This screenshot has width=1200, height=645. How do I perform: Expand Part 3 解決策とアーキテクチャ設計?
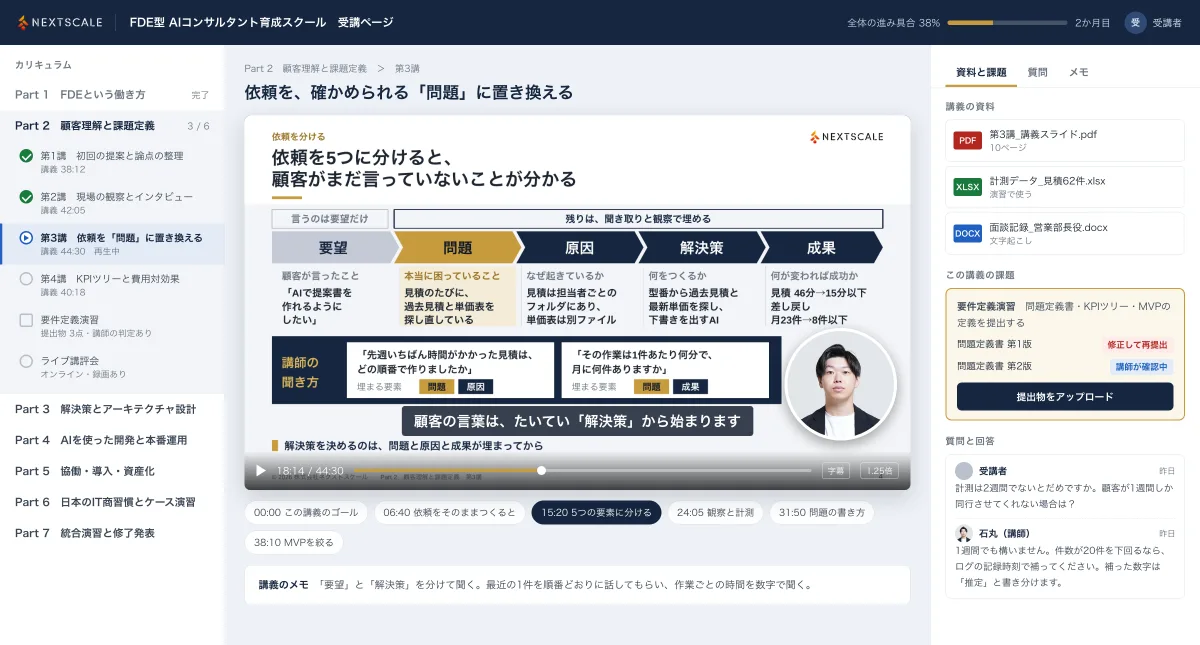click(x=112, y=409)
